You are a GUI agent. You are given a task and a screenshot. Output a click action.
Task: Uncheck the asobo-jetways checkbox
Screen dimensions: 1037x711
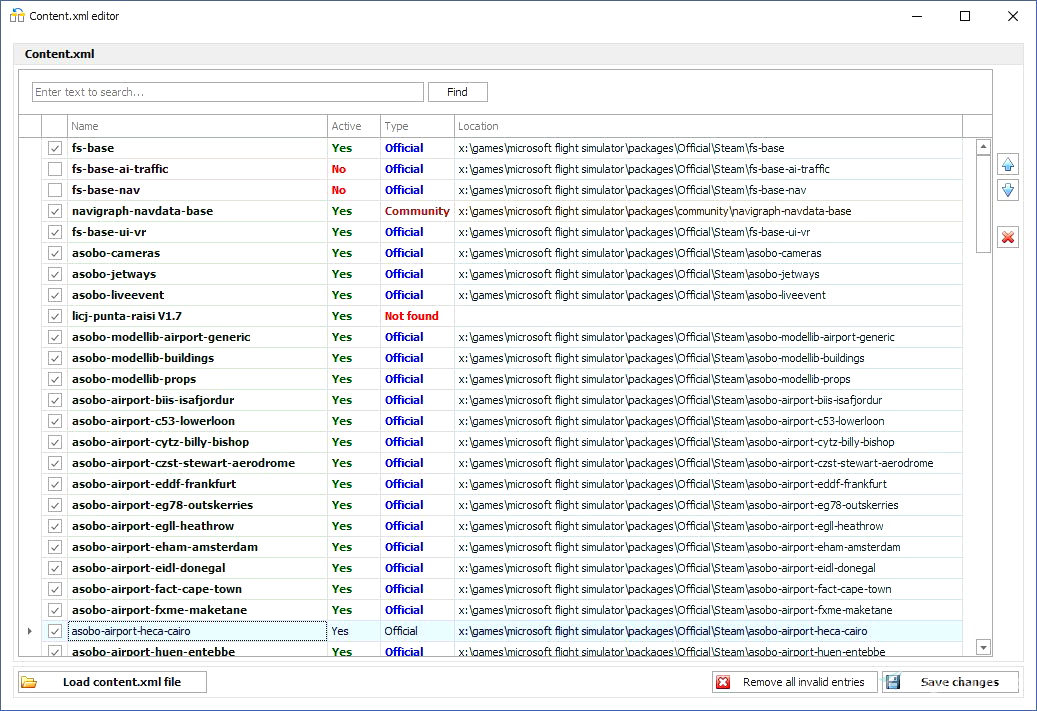tap(55, 274)
